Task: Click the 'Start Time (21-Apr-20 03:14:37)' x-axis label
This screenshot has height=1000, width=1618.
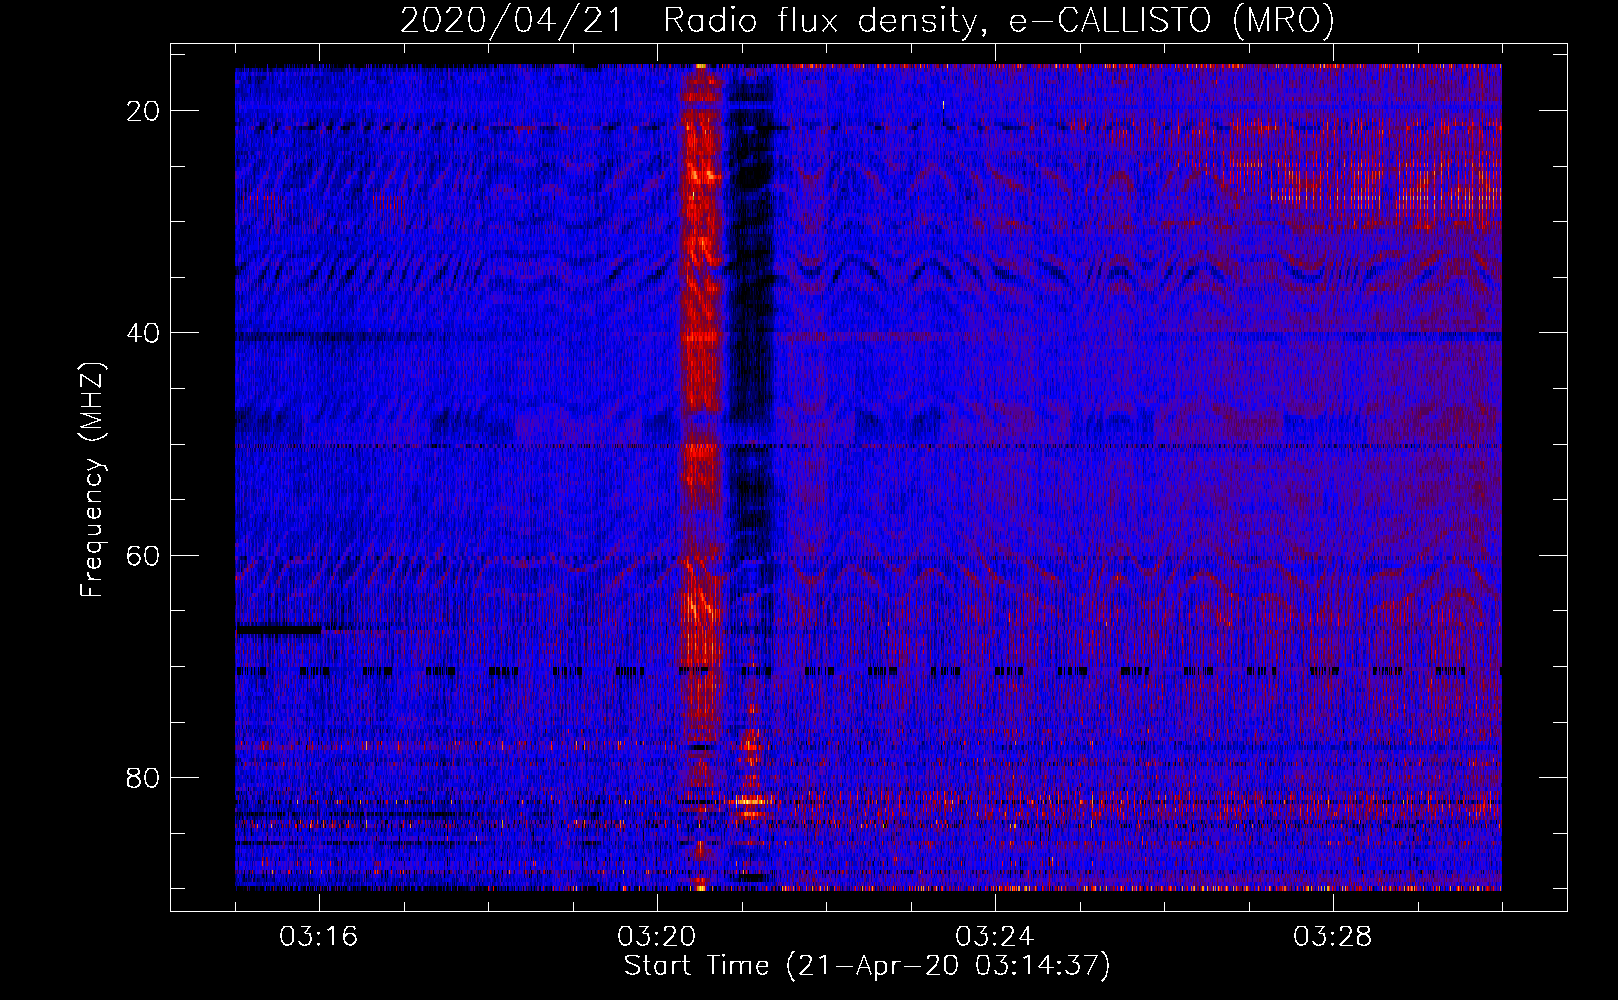Action: click(867, 966)
